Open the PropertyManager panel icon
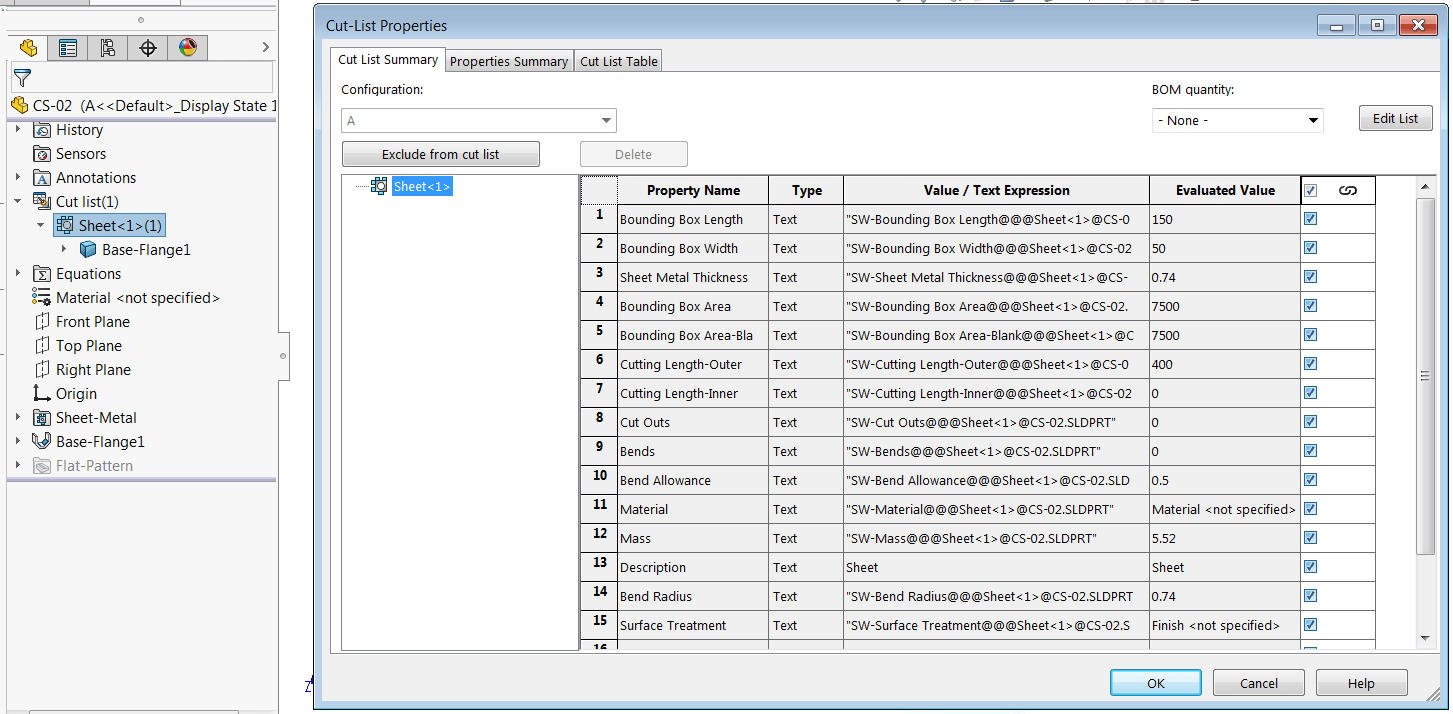The height and width of the screenshot is (714, 1453). point(67,47)
